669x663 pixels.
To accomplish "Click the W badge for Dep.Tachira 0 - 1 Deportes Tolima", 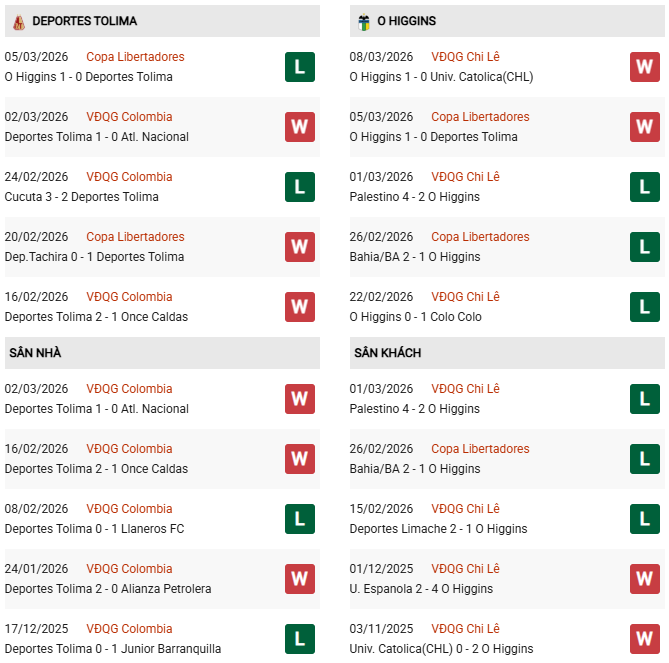I will pyautogui.click(x=299, y=247).
